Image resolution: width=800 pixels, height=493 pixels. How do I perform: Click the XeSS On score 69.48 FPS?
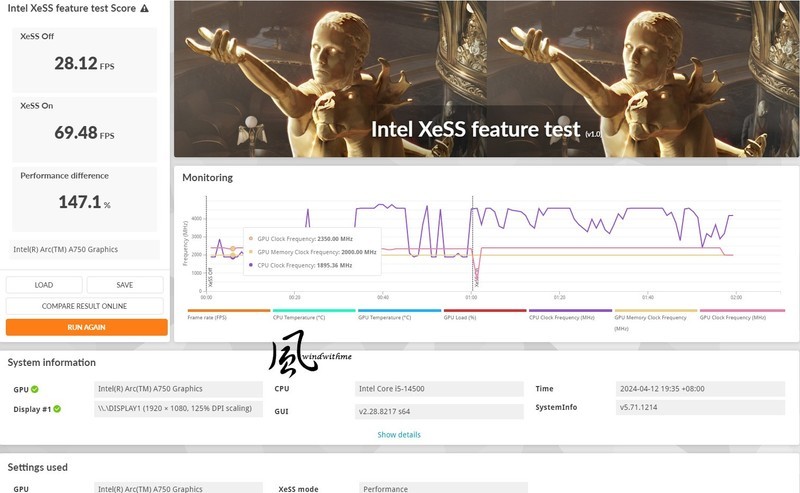point(84,133)
